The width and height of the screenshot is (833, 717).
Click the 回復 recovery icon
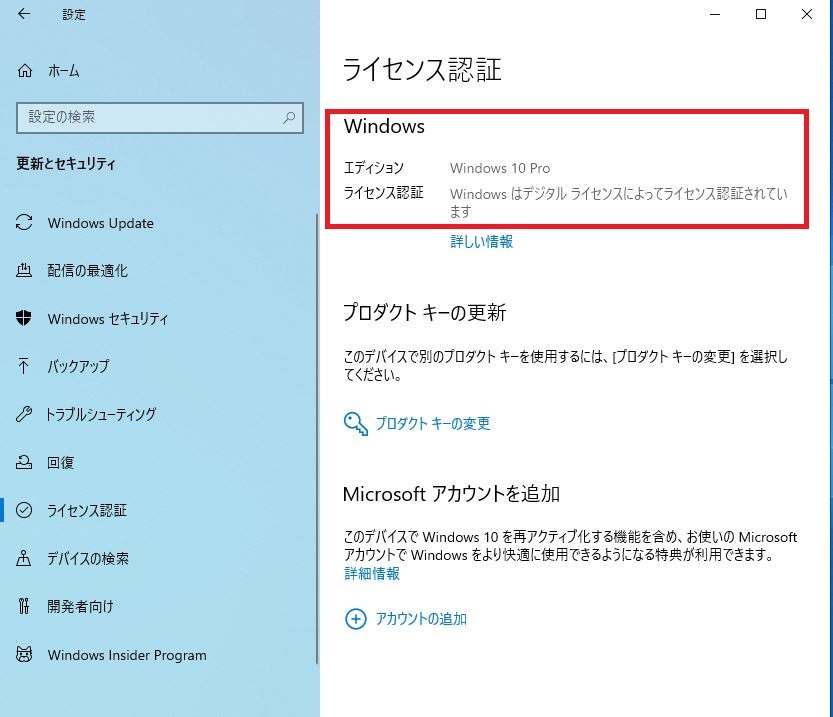[24, 462]
